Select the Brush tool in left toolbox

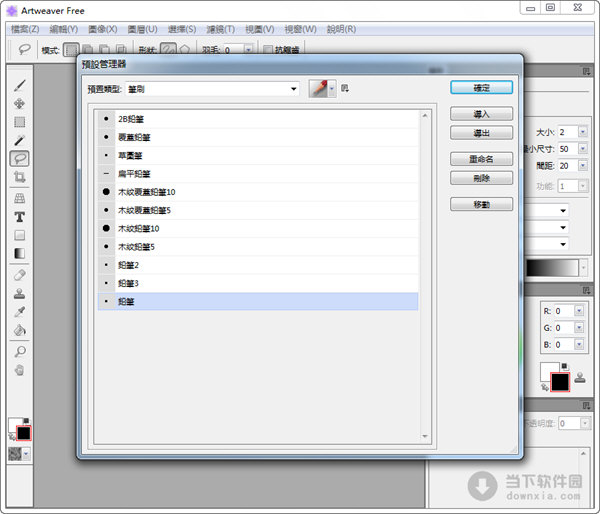[20, 85]
